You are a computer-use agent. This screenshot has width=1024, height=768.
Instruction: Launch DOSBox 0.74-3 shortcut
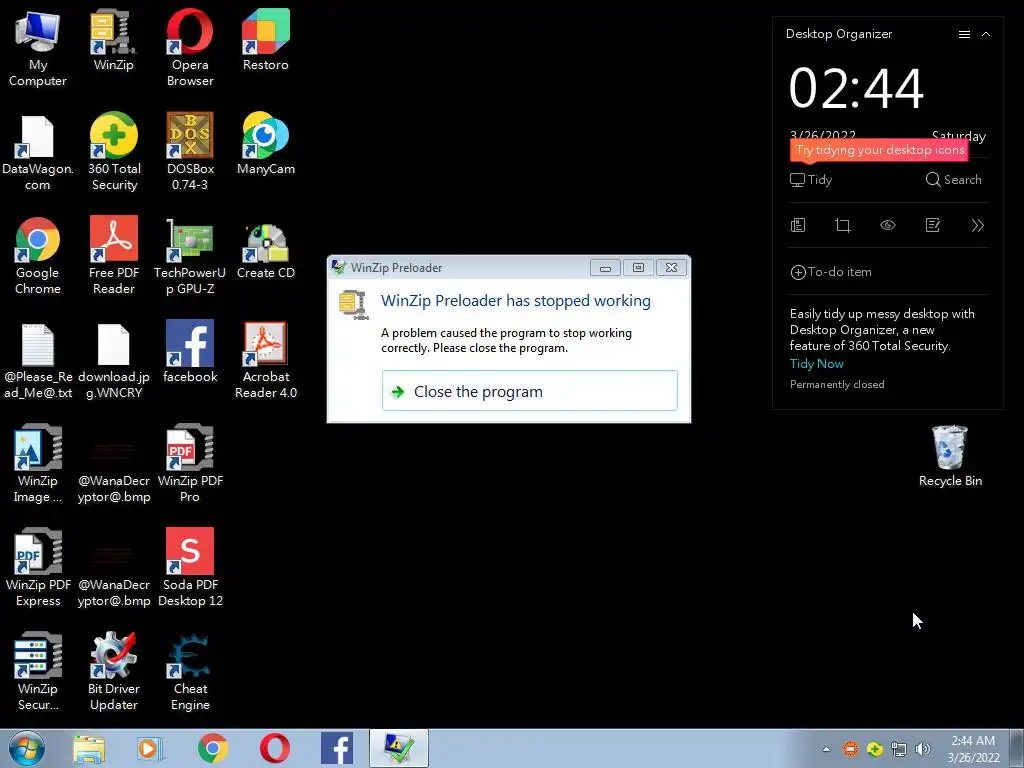(190, 152)
